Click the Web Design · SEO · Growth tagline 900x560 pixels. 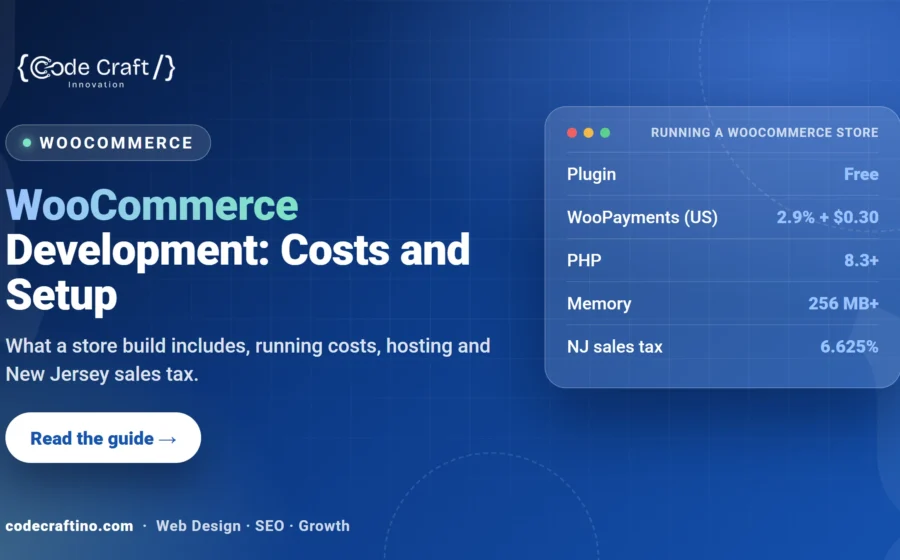coord(253,526)
